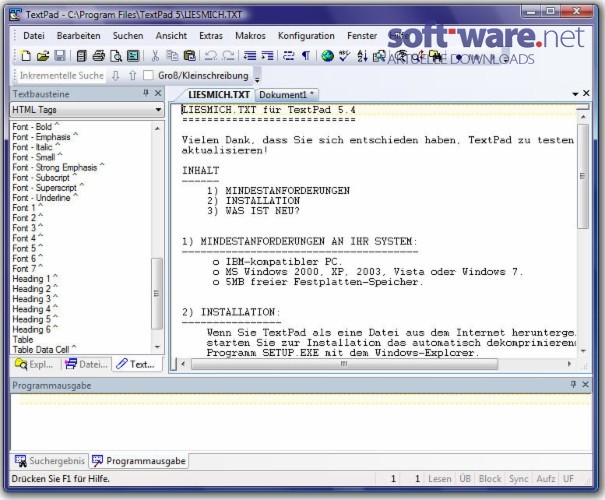The image size is (605, 500).
Task: Click the Cut scissors icon
Action: click(x=155, y=56)
